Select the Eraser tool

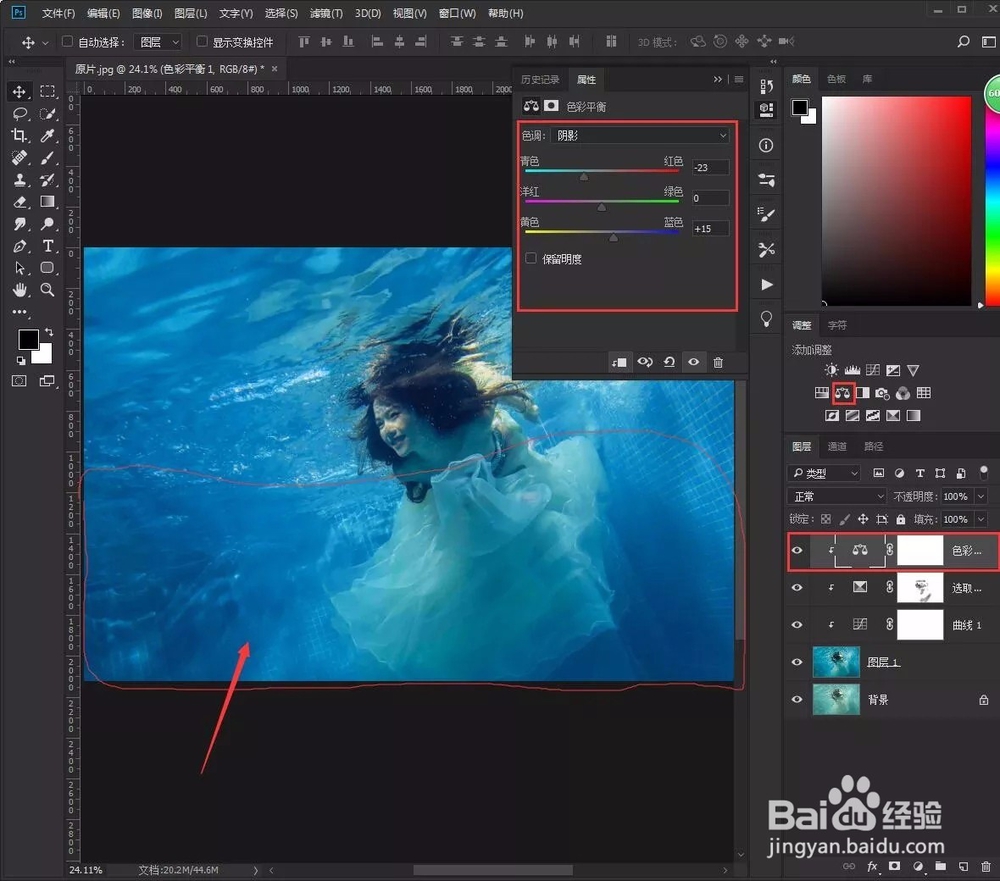tap(19, 202)
